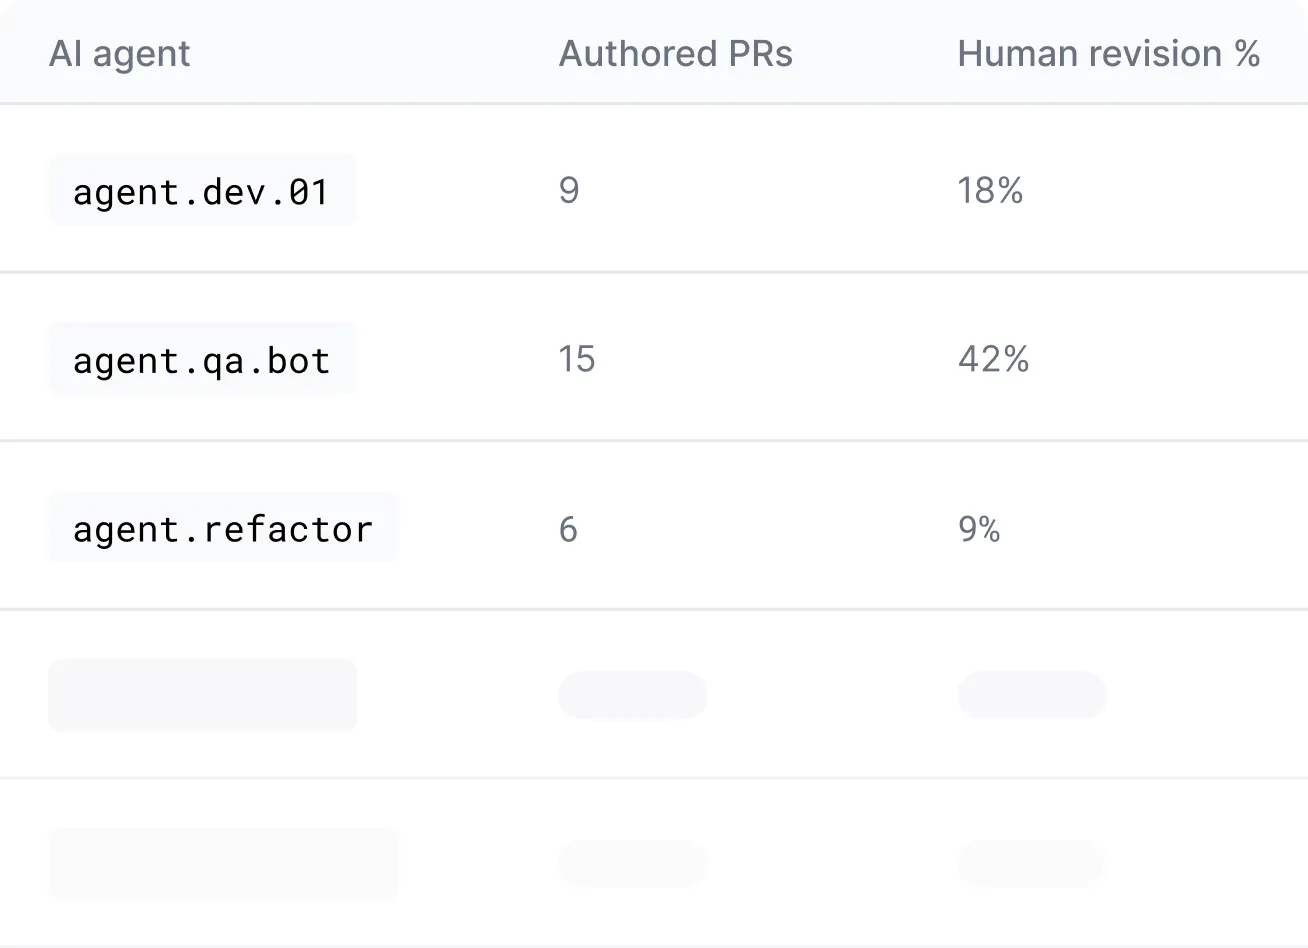Select agent.refactor's 9% human revision value

point(979,529)
